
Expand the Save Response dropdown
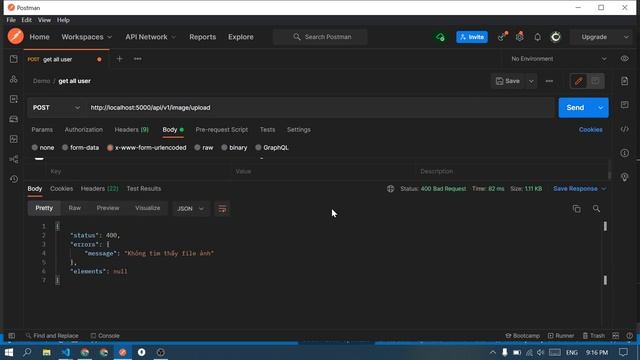[x=580, y=189]
